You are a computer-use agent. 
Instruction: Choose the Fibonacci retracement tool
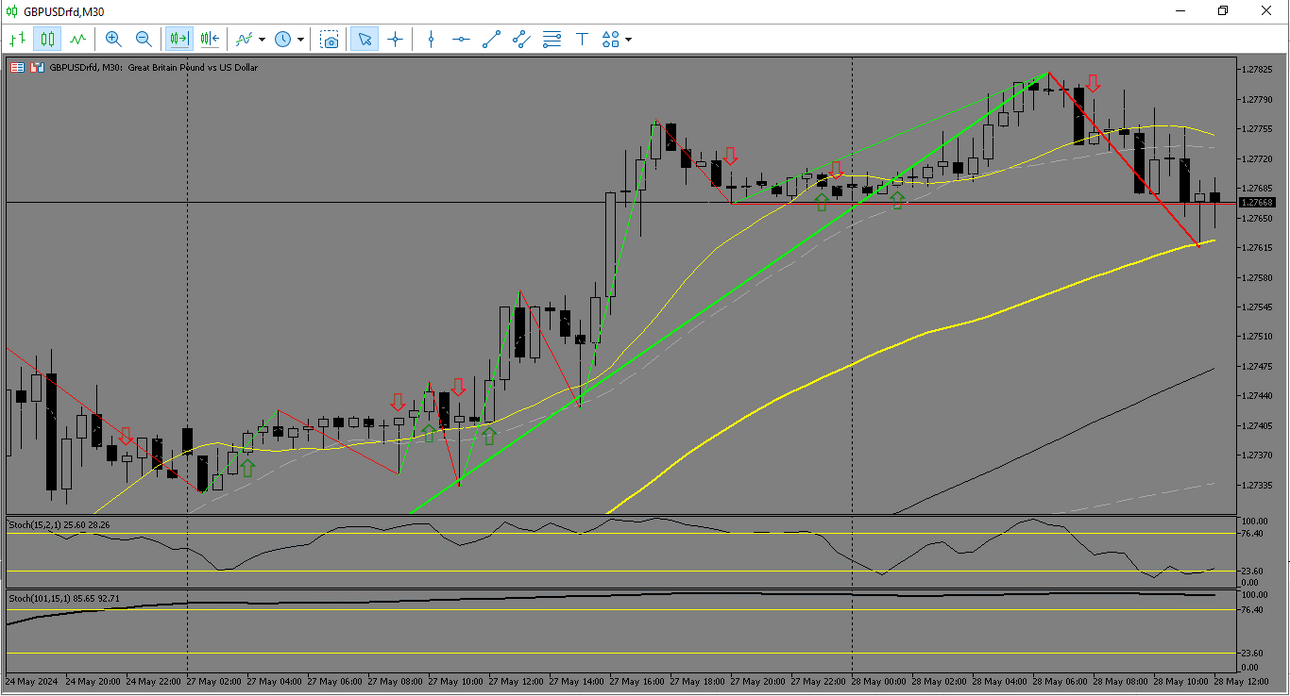coord(552,39)
